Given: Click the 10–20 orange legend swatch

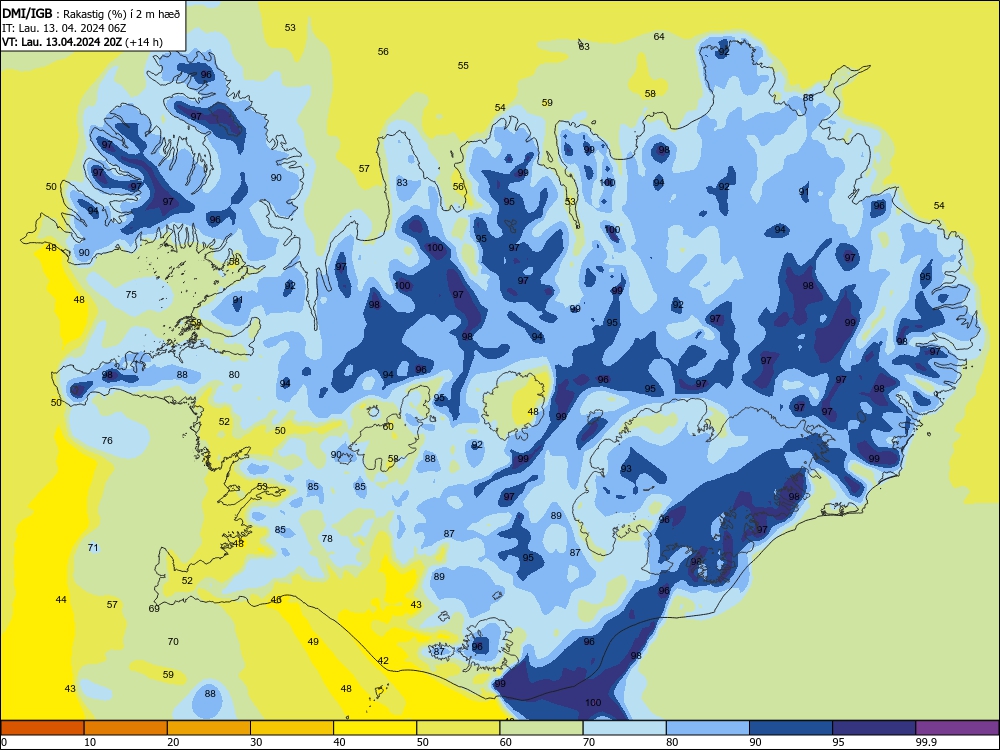Looking at the screenshot, I should tap(126, 728).
